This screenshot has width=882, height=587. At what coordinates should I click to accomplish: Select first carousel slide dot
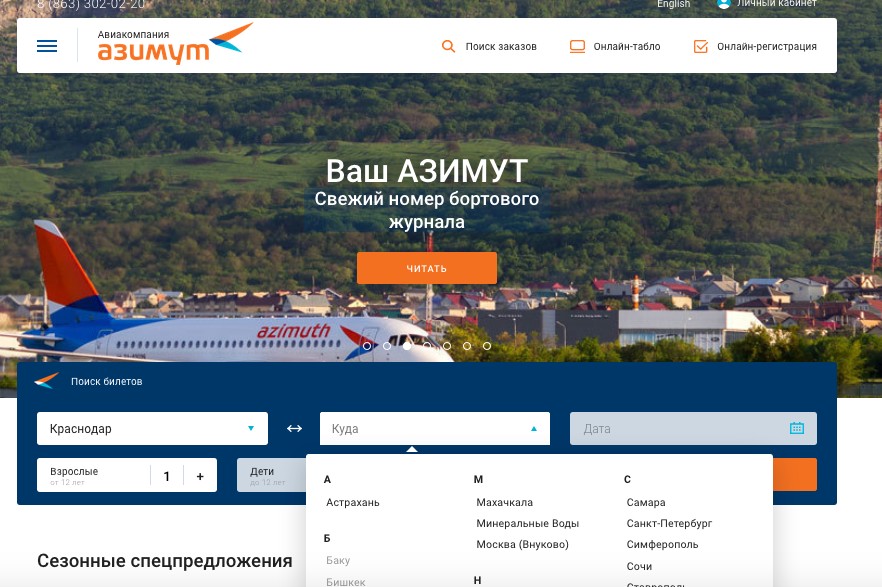tap(367, 346)
